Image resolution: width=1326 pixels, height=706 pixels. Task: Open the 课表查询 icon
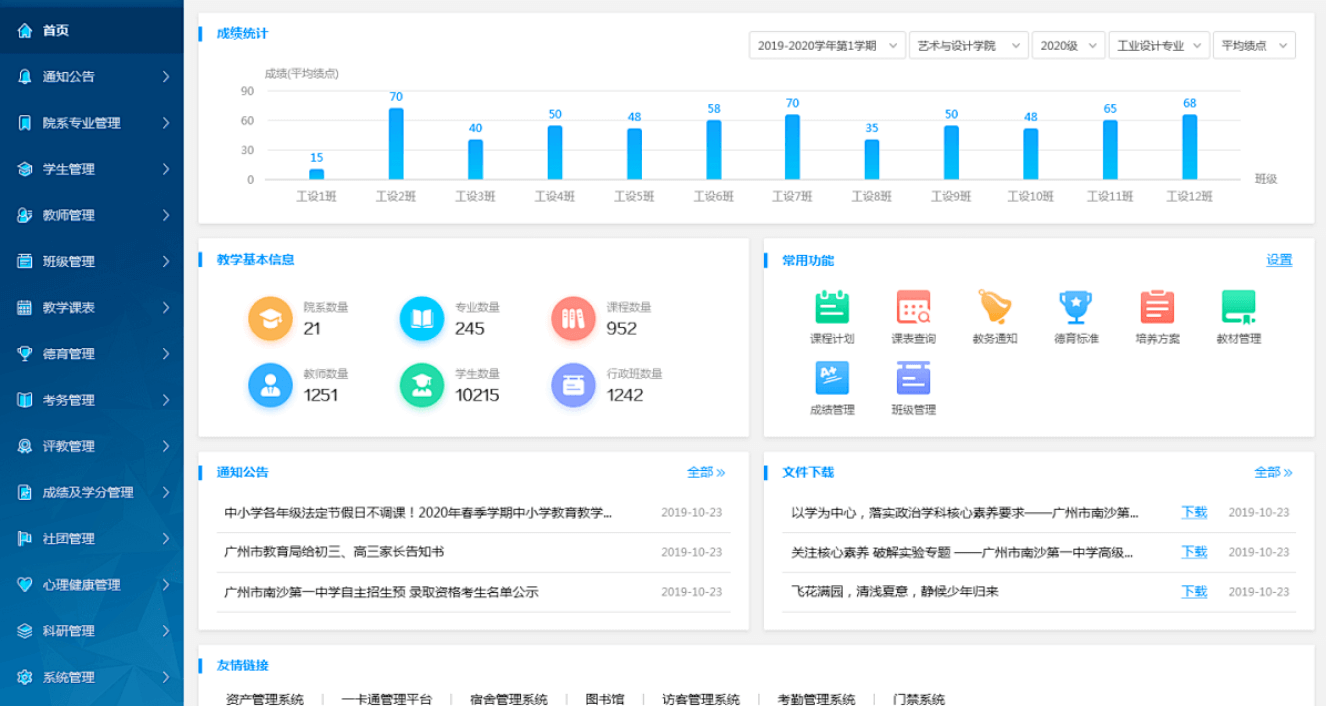tap(913, 311)
